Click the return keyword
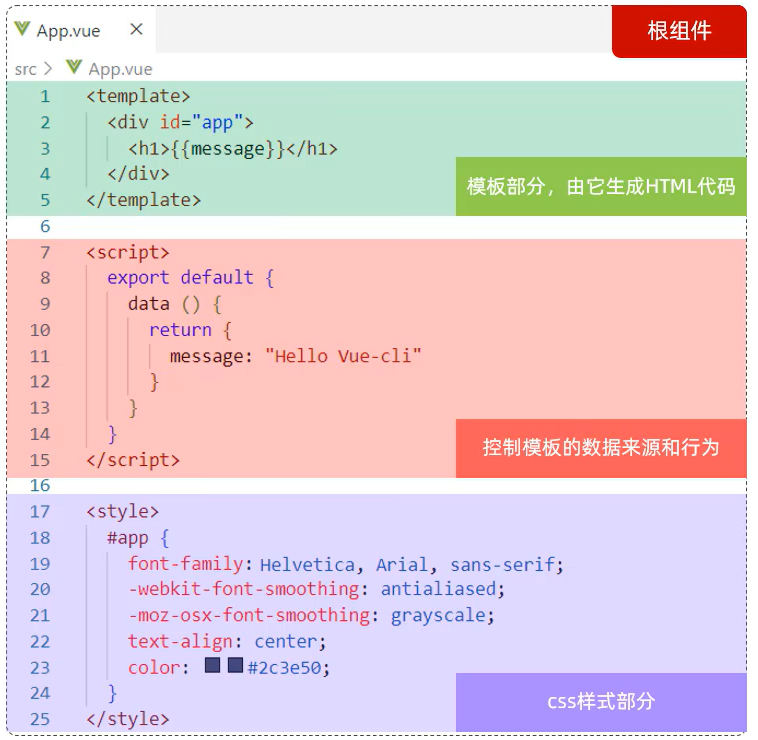Screen dimensions: 758x740 tap(180, 330)
